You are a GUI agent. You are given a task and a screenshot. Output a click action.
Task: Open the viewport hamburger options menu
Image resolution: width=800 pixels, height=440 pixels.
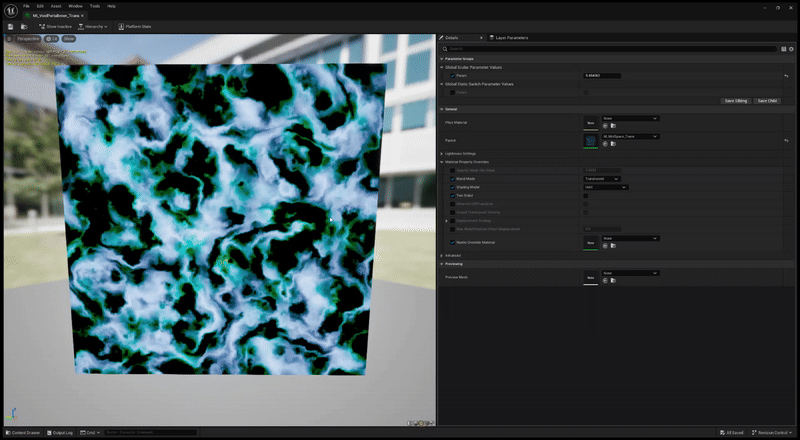[9, 39]
